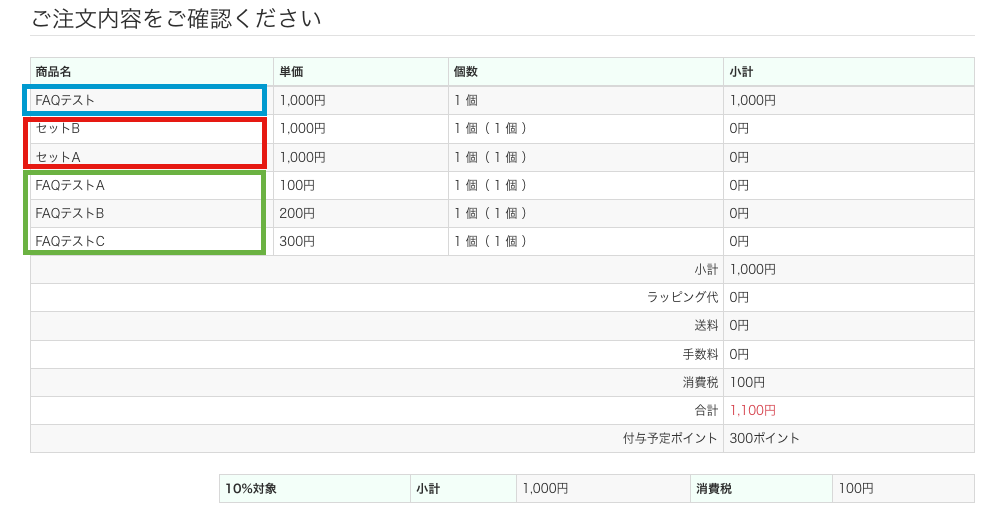Click the 1,000円 value in the tax table
Image resolution: width=991 pixels, height=518 pixels.
tap(545, 488)
